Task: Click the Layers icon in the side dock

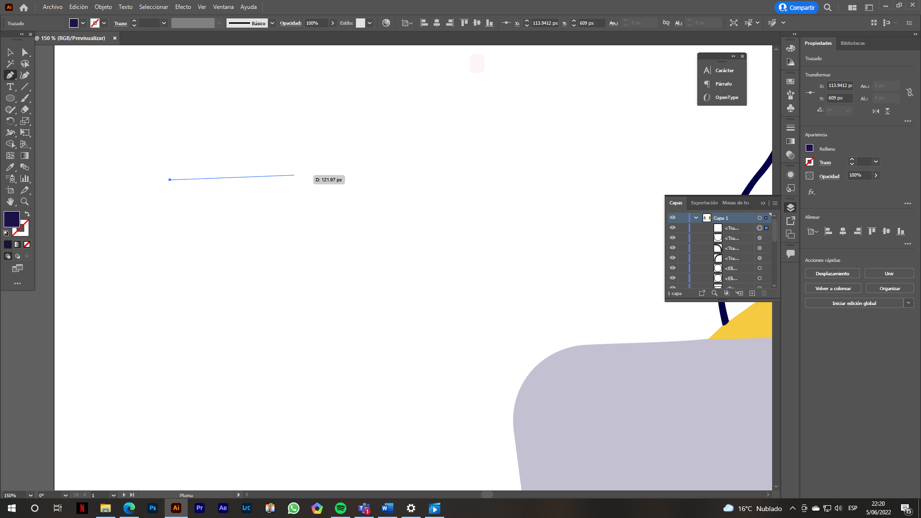Action: coord(790,207)
